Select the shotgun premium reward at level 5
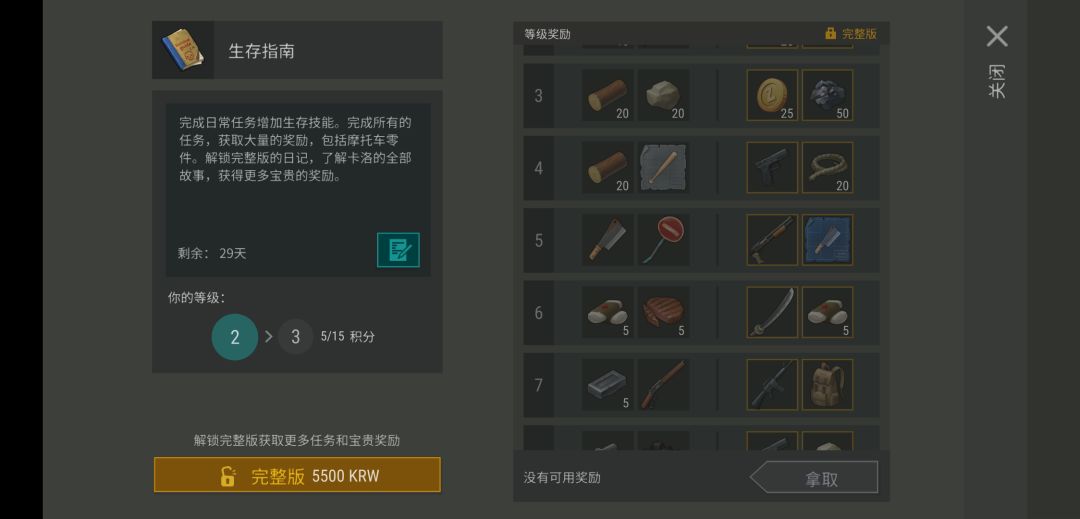 (x=772, y=240)
